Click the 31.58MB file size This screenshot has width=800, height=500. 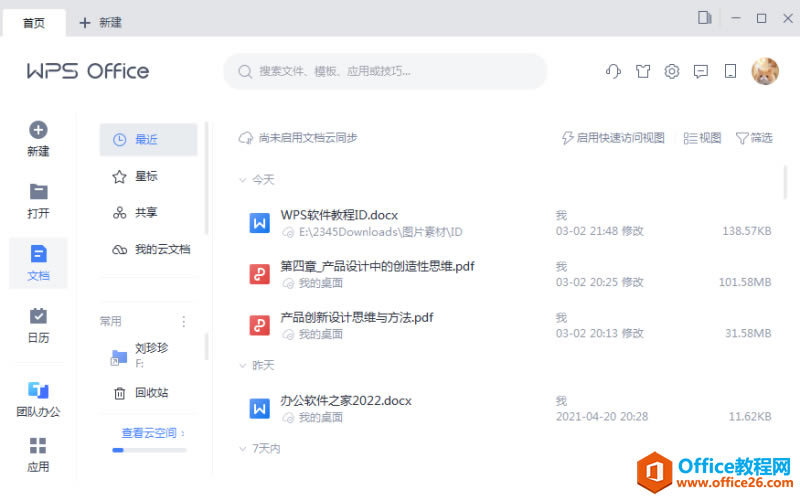click(x=748, y=333)
